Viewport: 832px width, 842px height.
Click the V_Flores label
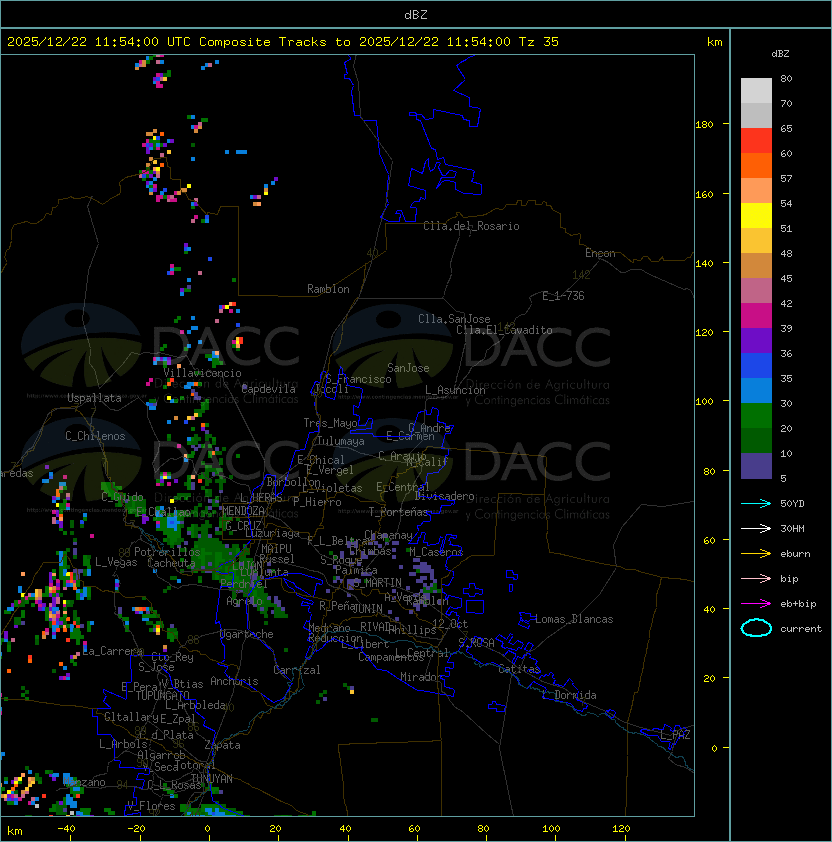(151, 806)
